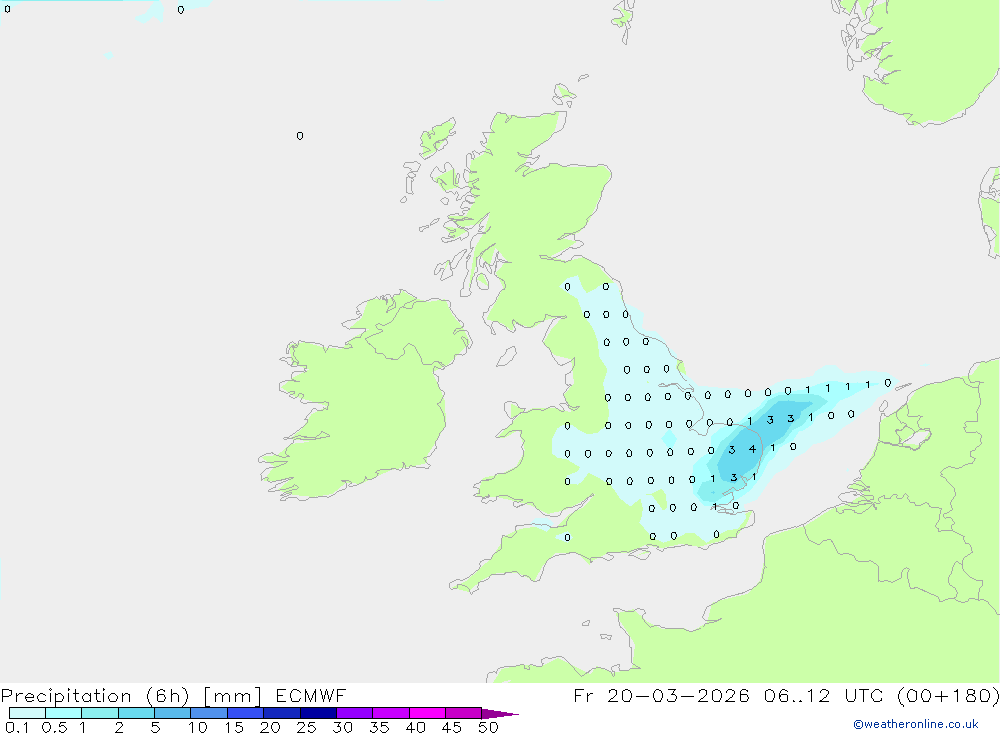The width and height of the screenshot is (1000, 733).
Task: Click the '20' legend scale label
Action: [270, 727]
